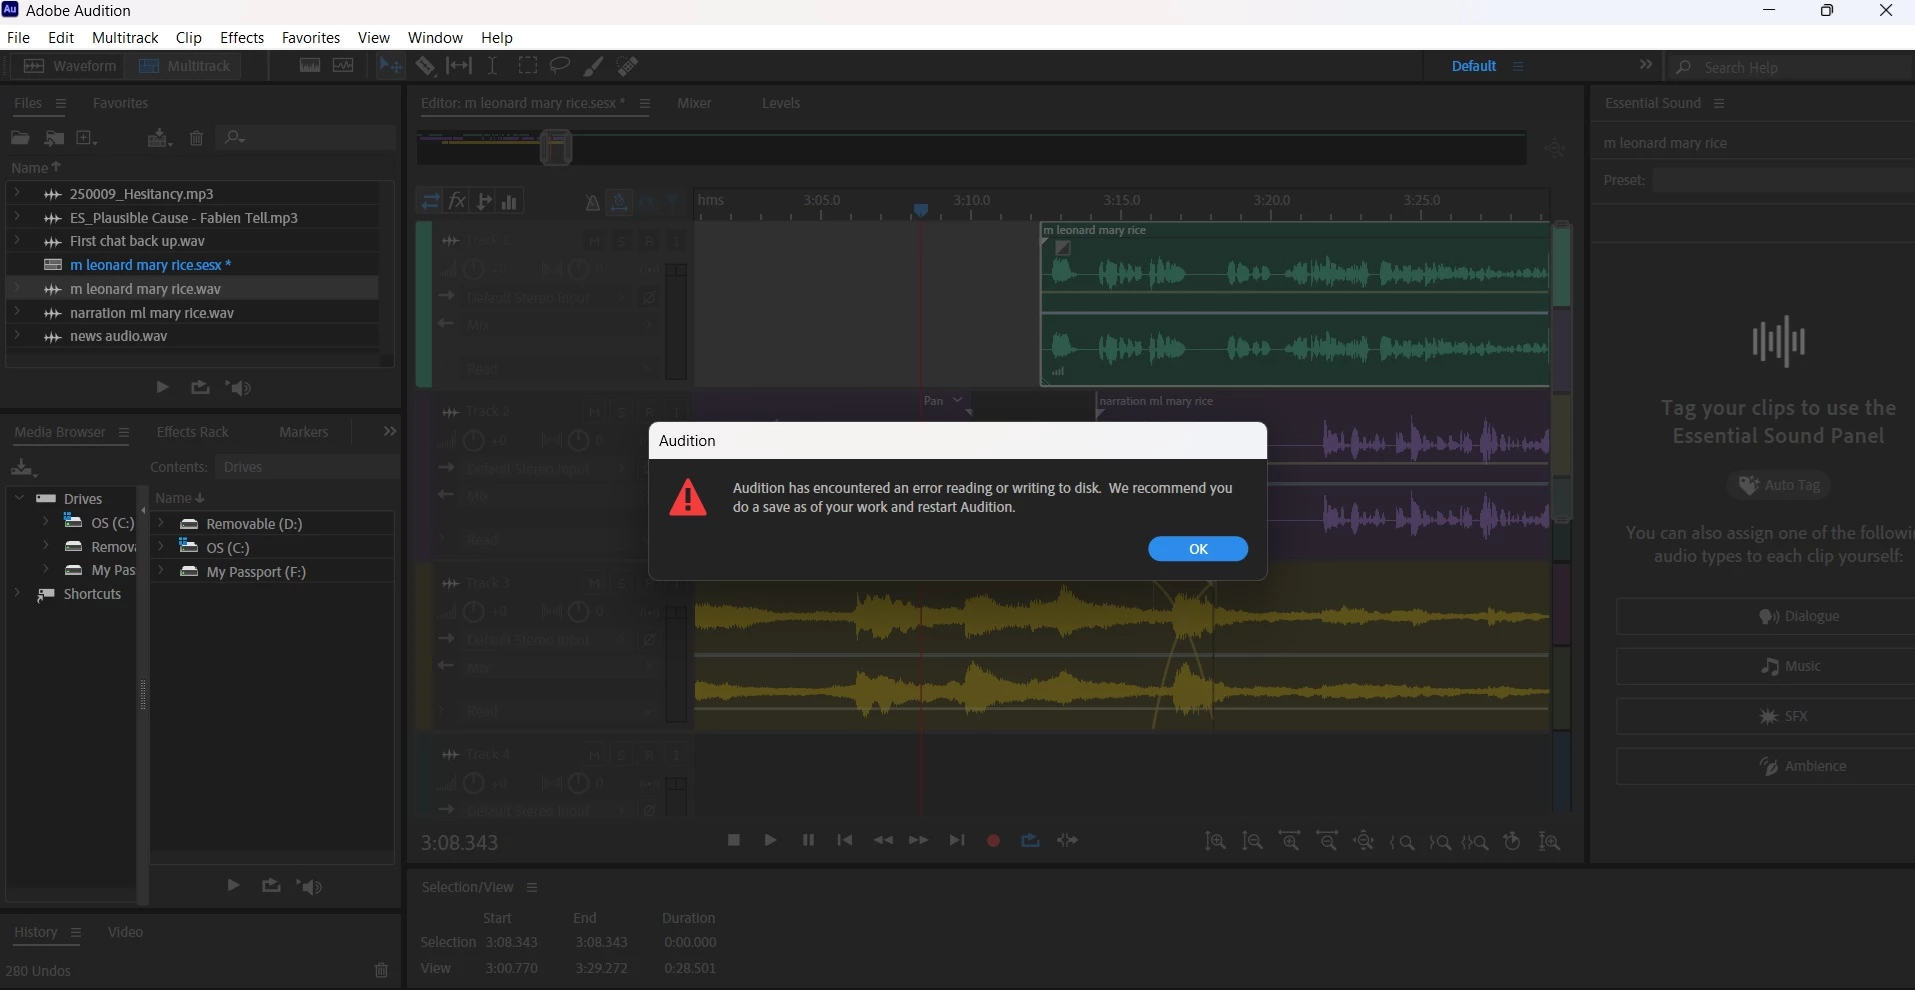Click the Open File folder icon
The image size is (1915, 990).
(20, 138)
